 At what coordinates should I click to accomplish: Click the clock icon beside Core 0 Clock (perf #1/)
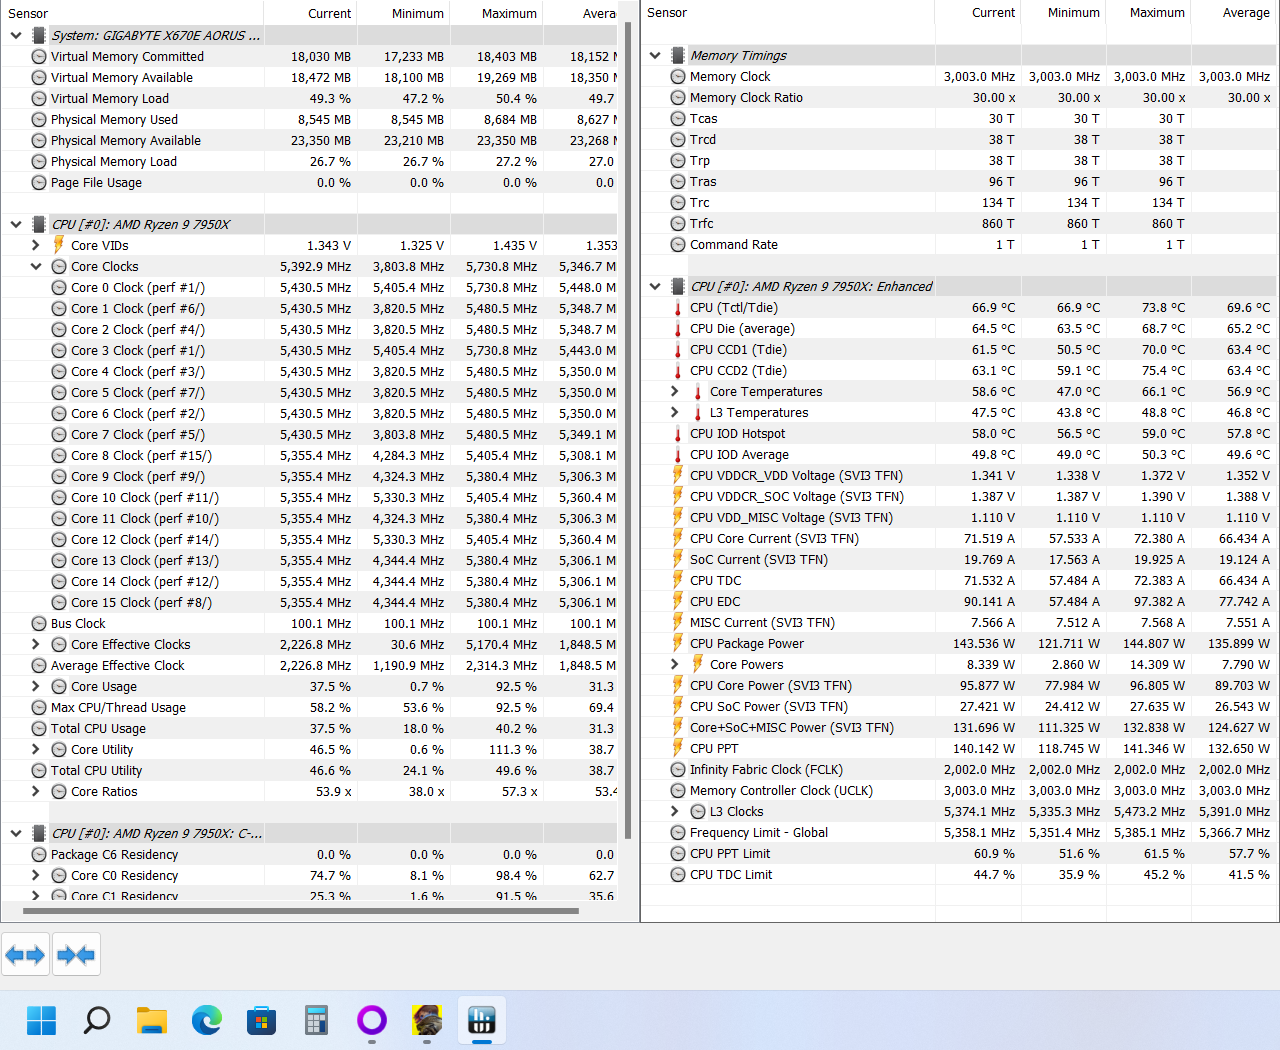[59, 288]
